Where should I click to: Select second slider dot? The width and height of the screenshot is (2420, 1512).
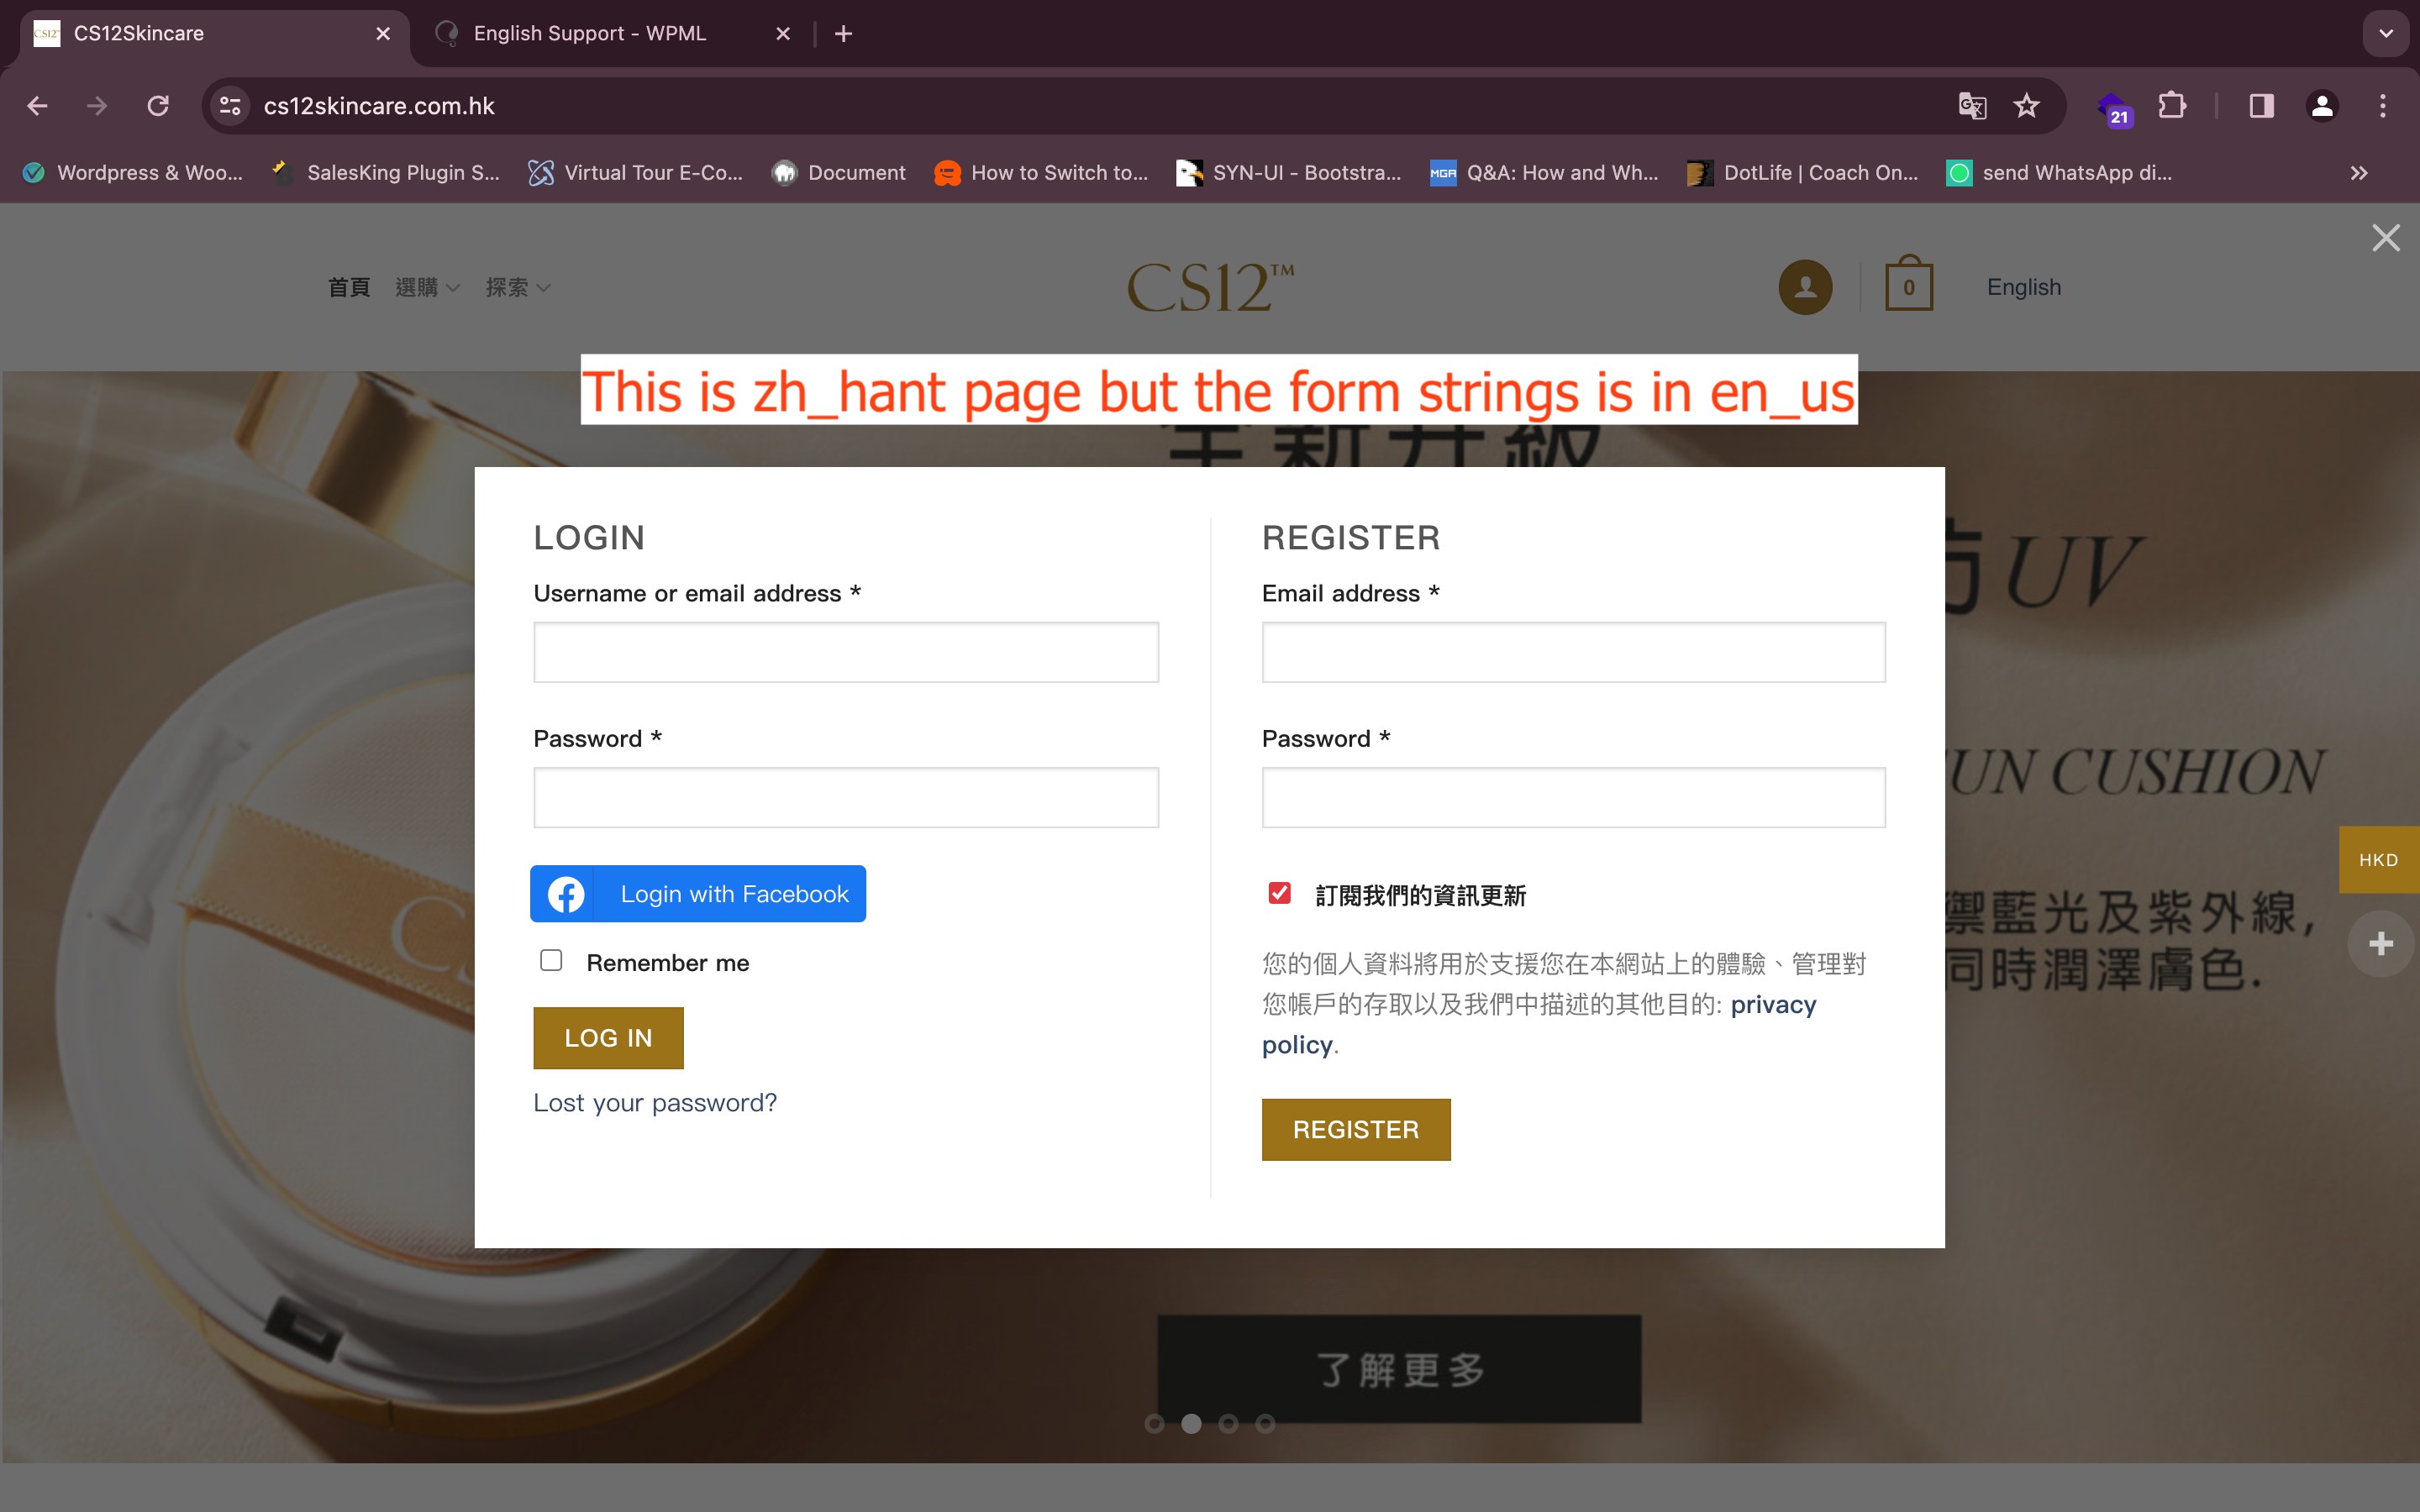point(1191,1424)
